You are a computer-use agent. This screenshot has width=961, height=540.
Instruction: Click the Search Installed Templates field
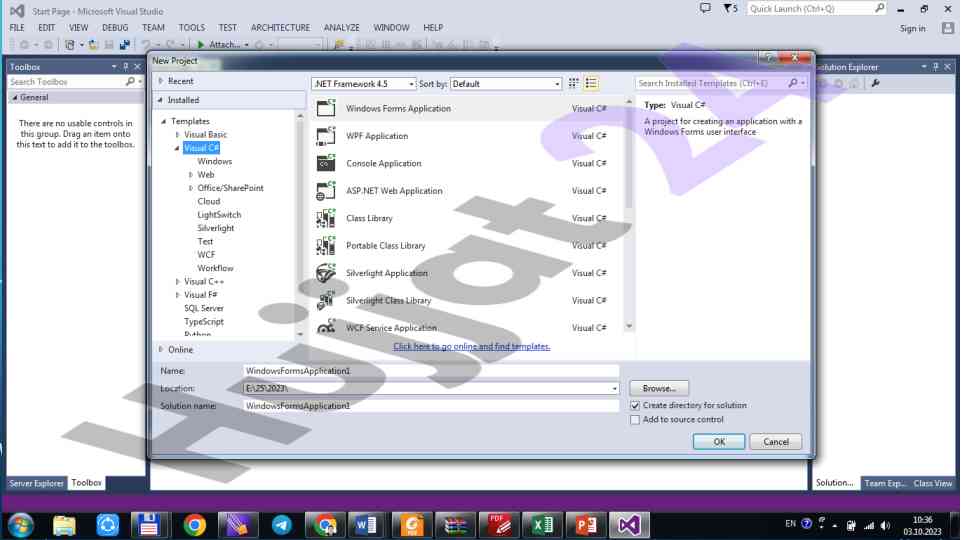pyautogui.click(x=712, y=83)
